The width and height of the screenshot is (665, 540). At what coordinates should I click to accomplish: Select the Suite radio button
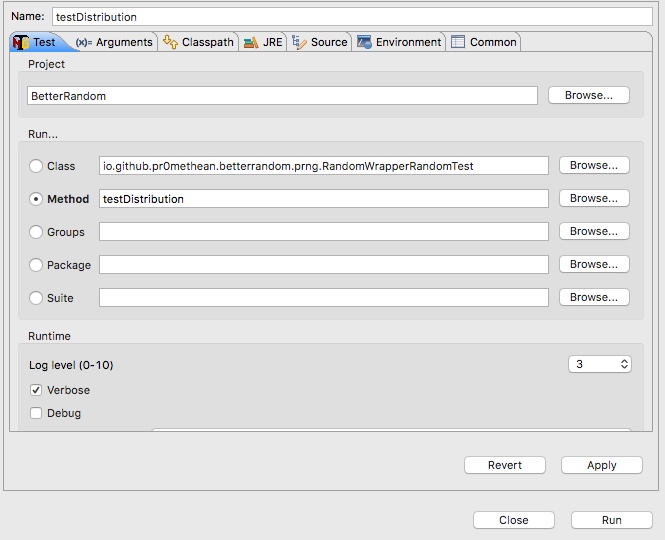36,298
